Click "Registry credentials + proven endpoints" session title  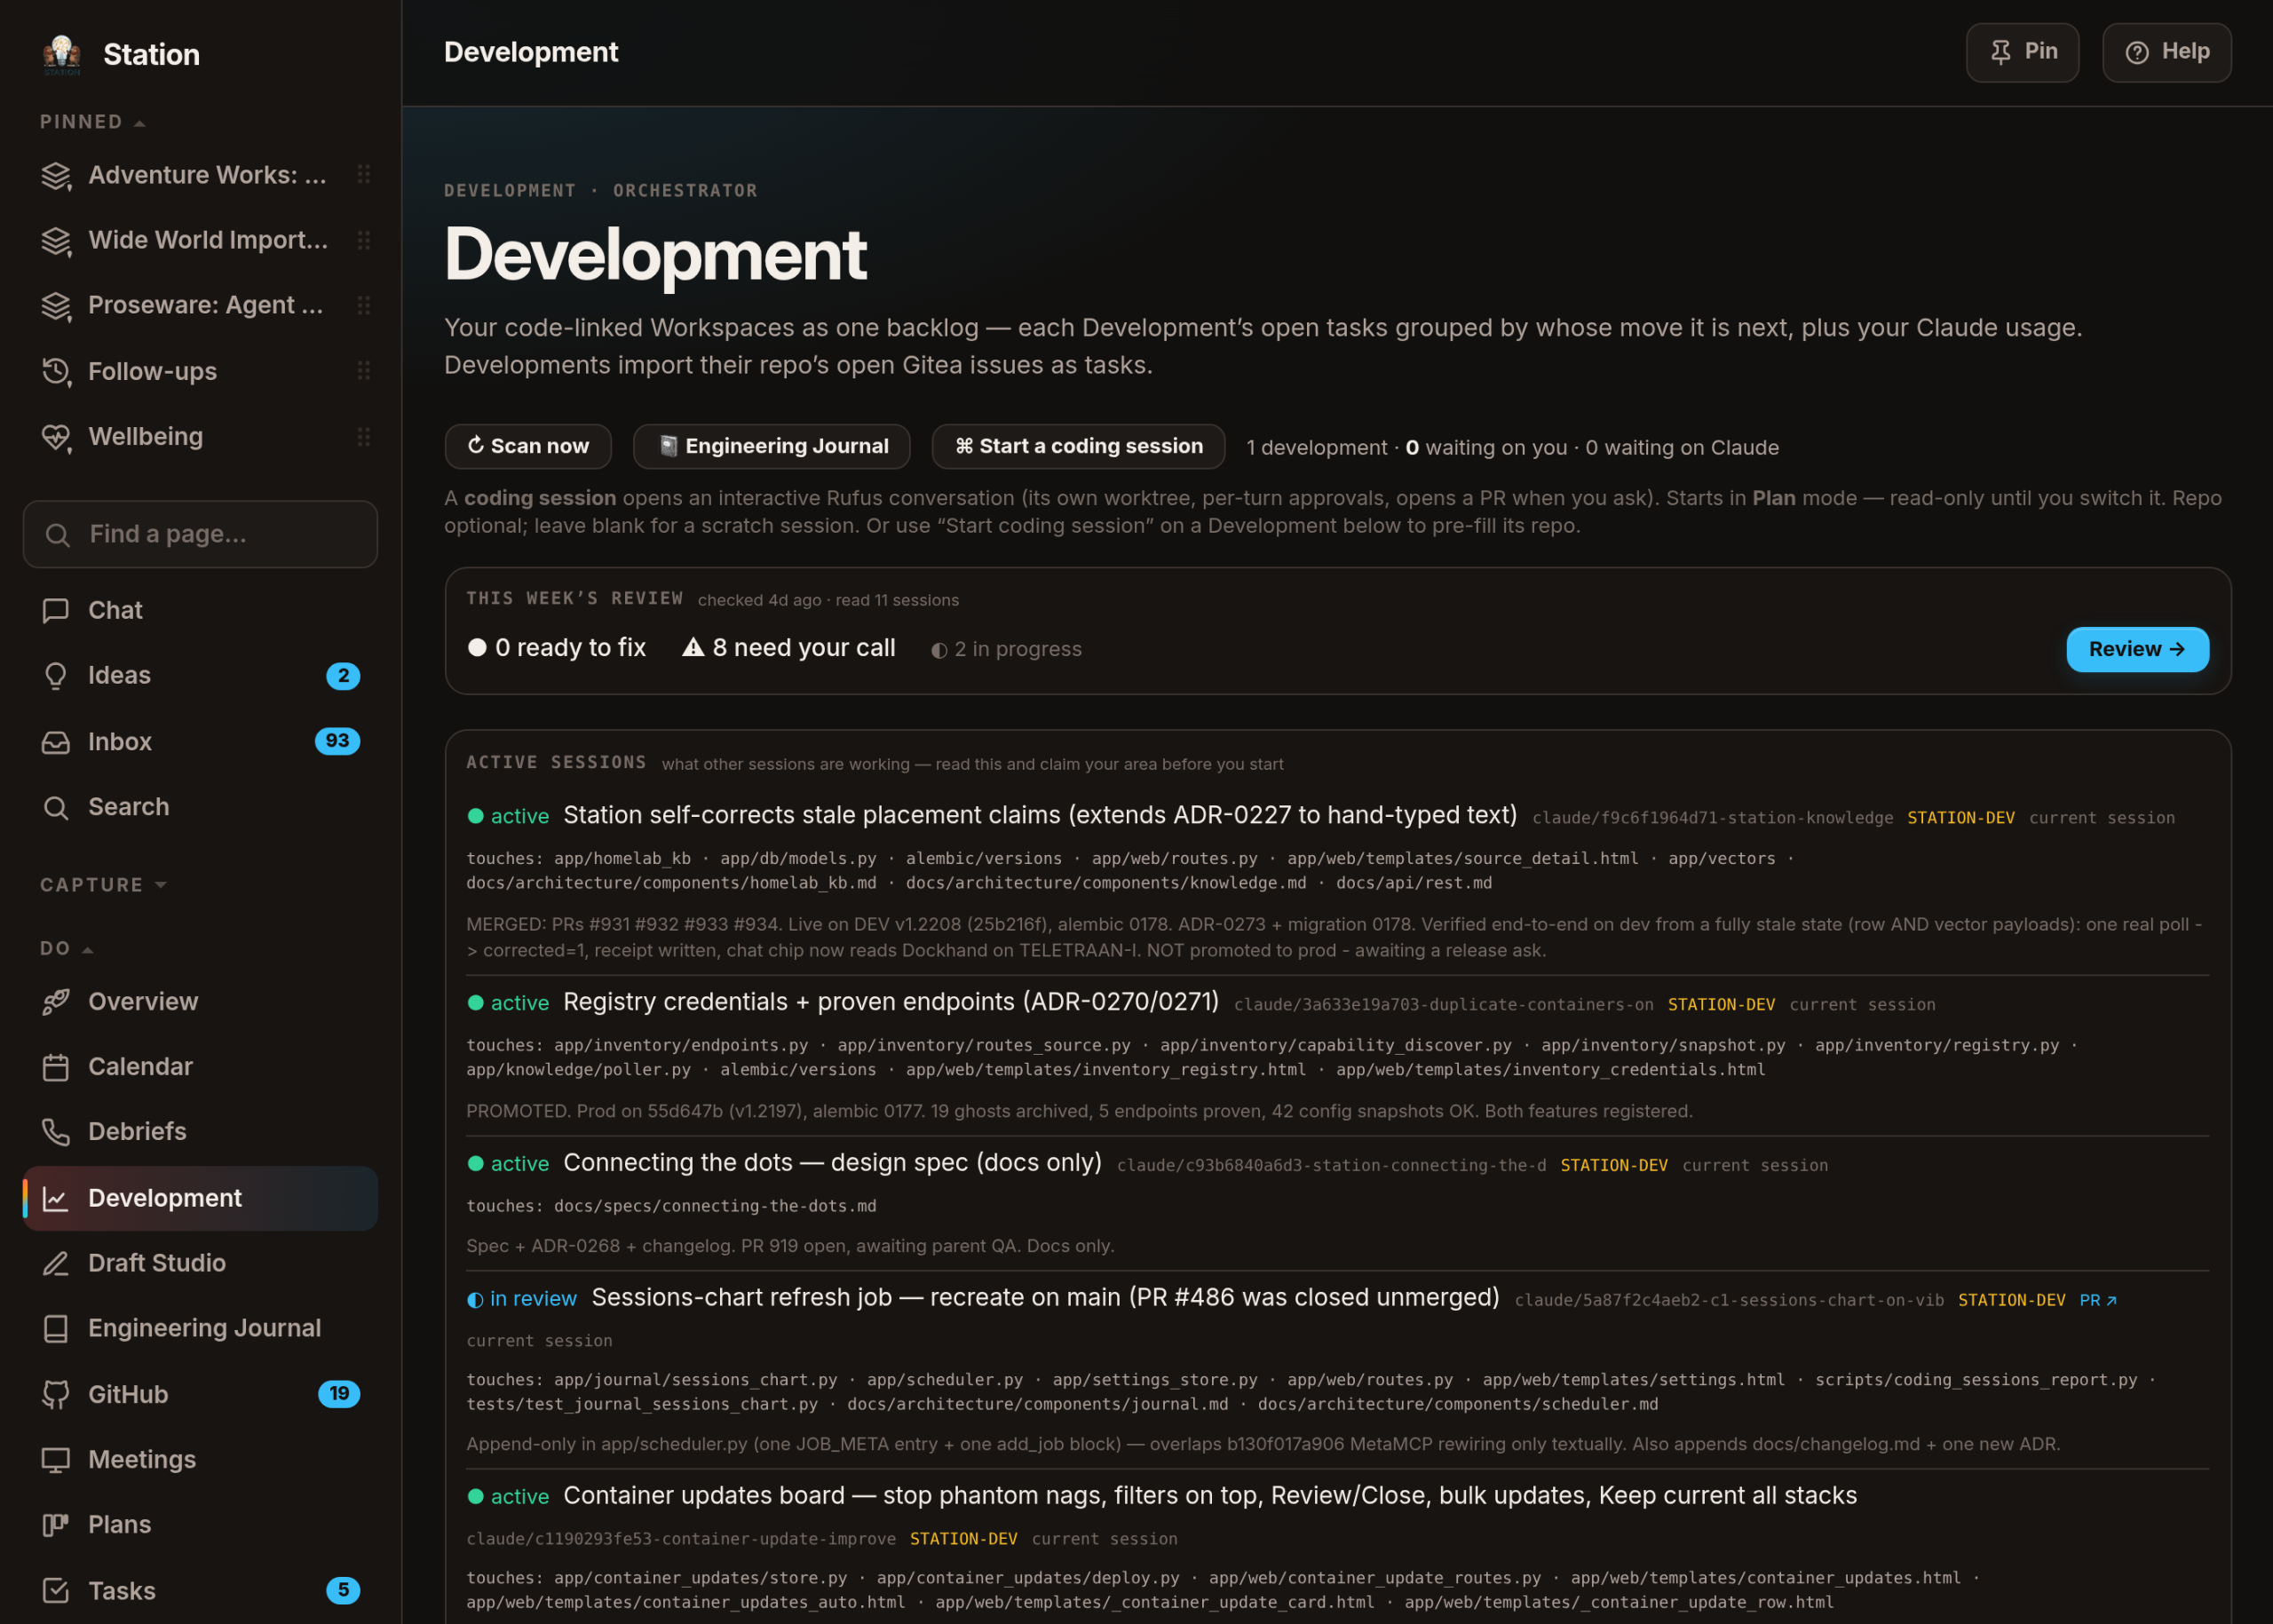pos(891,1002)
